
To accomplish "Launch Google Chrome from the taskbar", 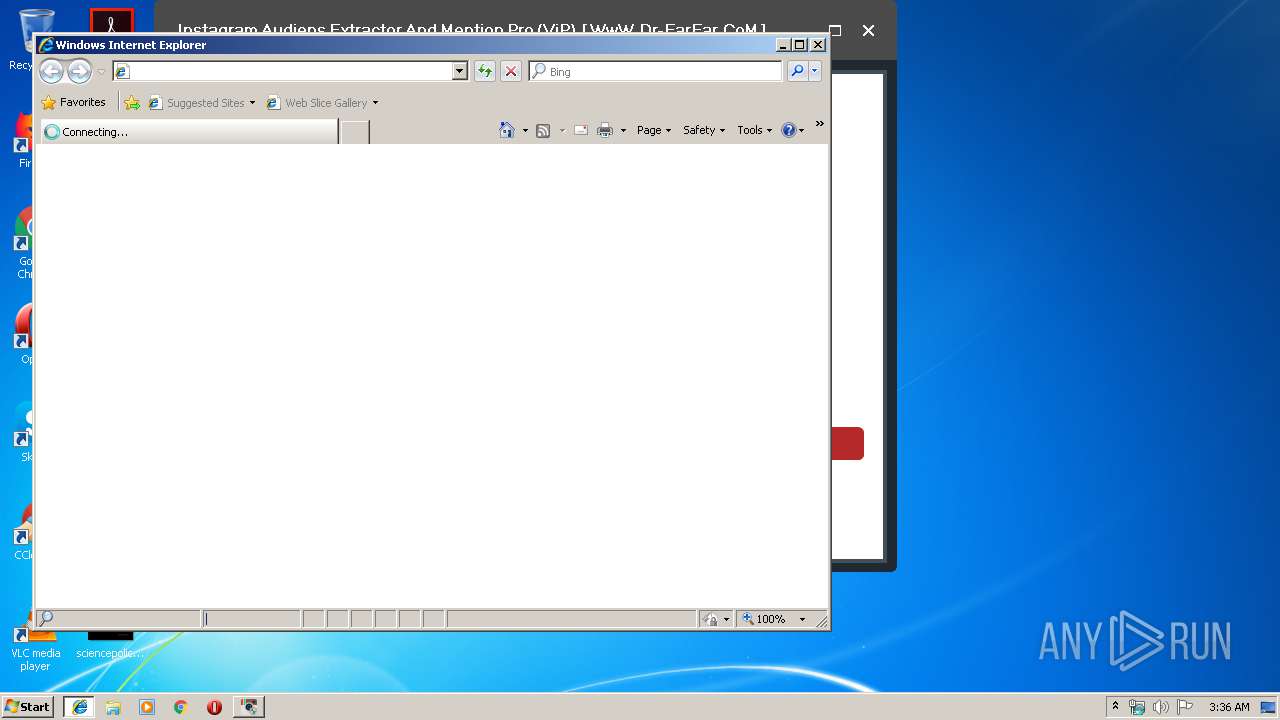I will click(180, 706).
